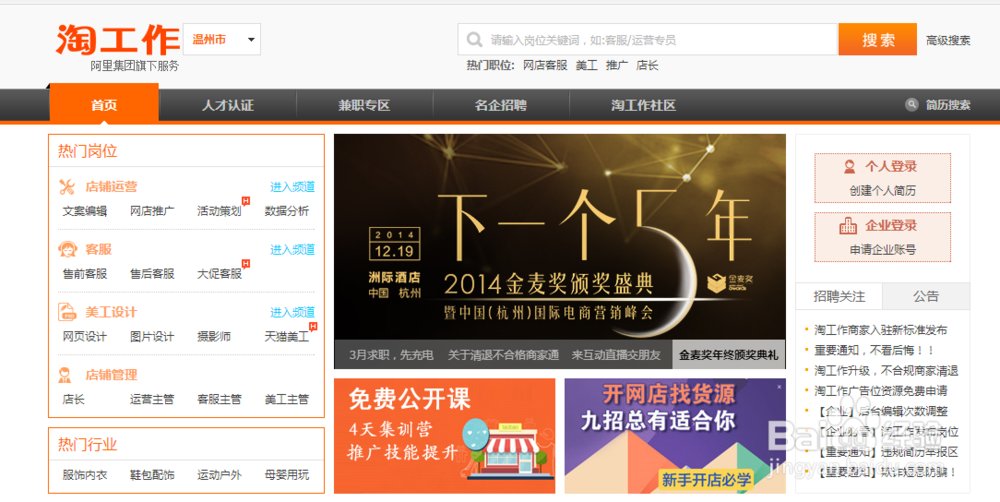Select hot position 网店客服

(545, 65)
